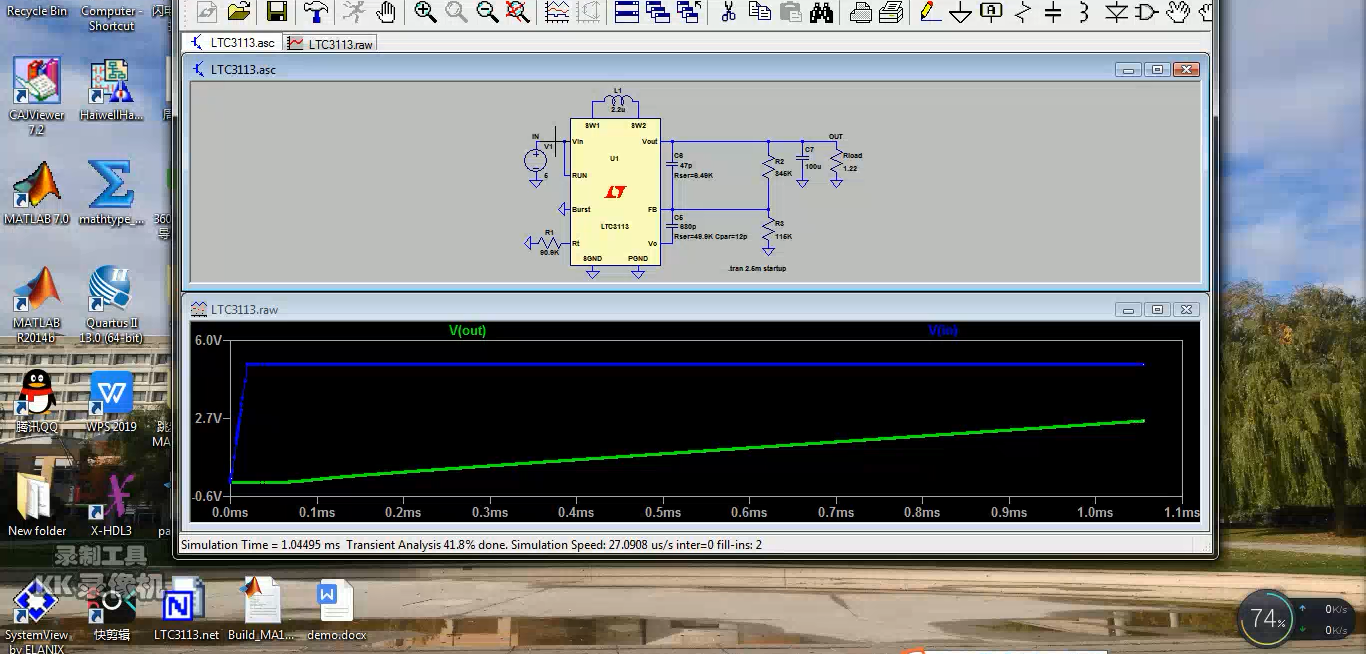
Task: Click the Rload resistor label
Action: (852, 156)
